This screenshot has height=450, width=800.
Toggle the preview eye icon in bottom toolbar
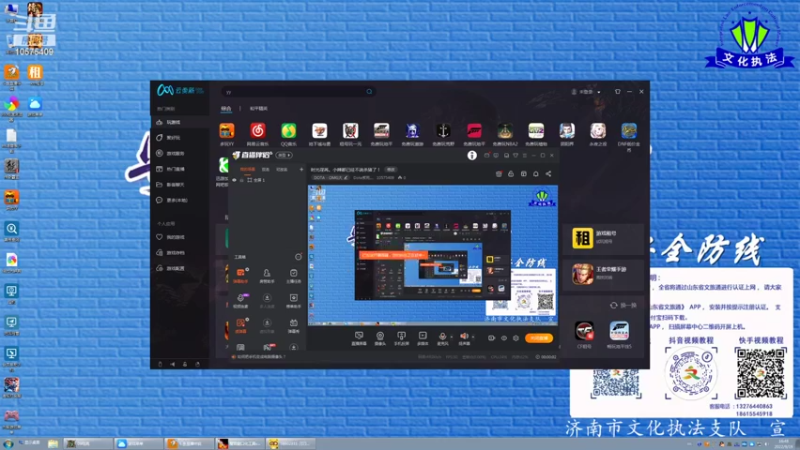(x=504, y=338)
